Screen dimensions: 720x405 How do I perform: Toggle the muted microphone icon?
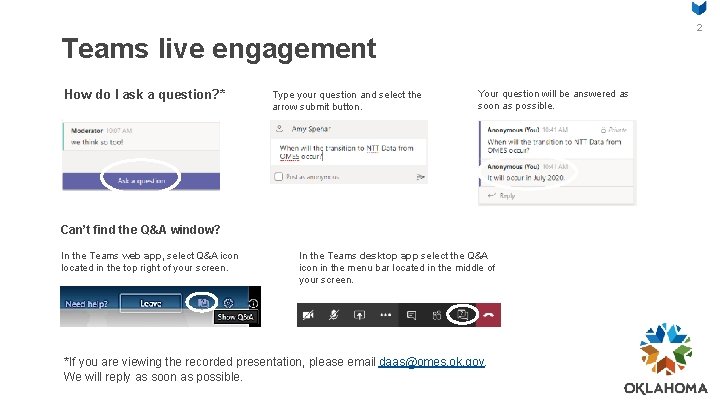click(334, 315)
